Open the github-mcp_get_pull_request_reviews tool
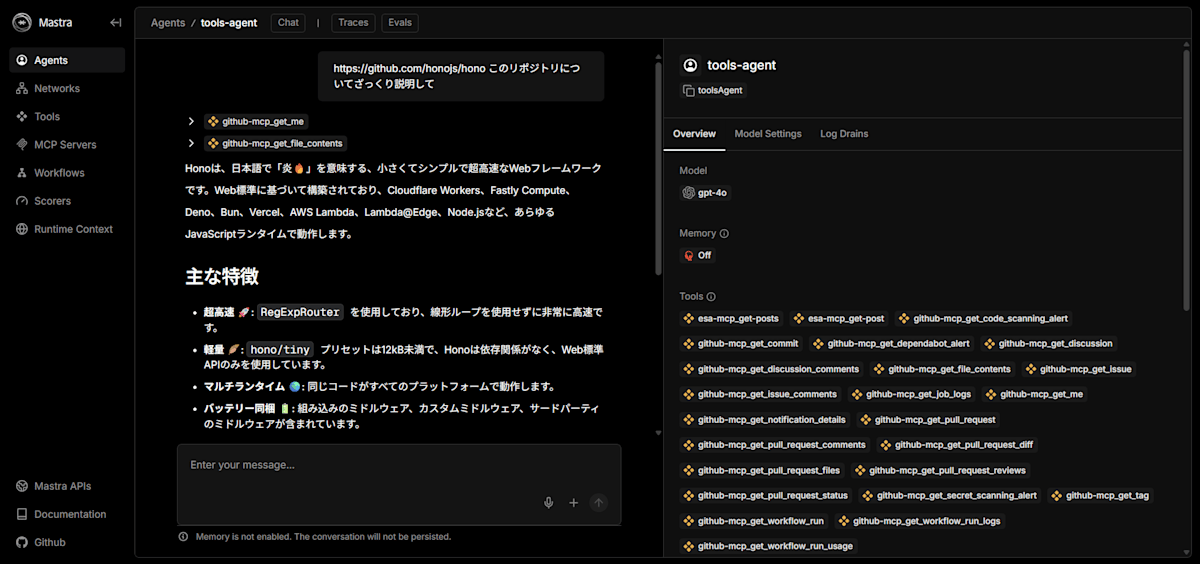 point(941,470)
